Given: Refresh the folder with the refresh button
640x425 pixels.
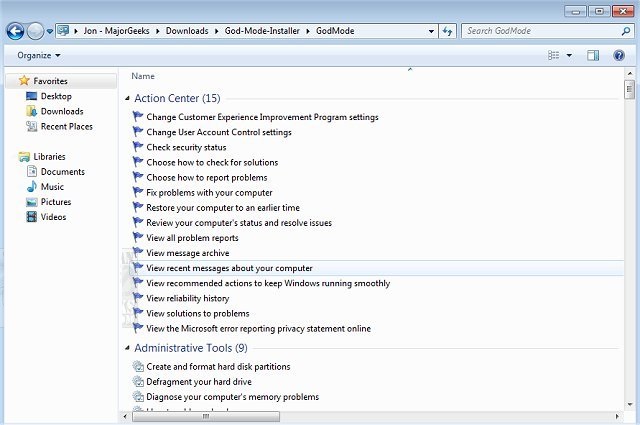Looking at the screenshot, I should (447, 31).
